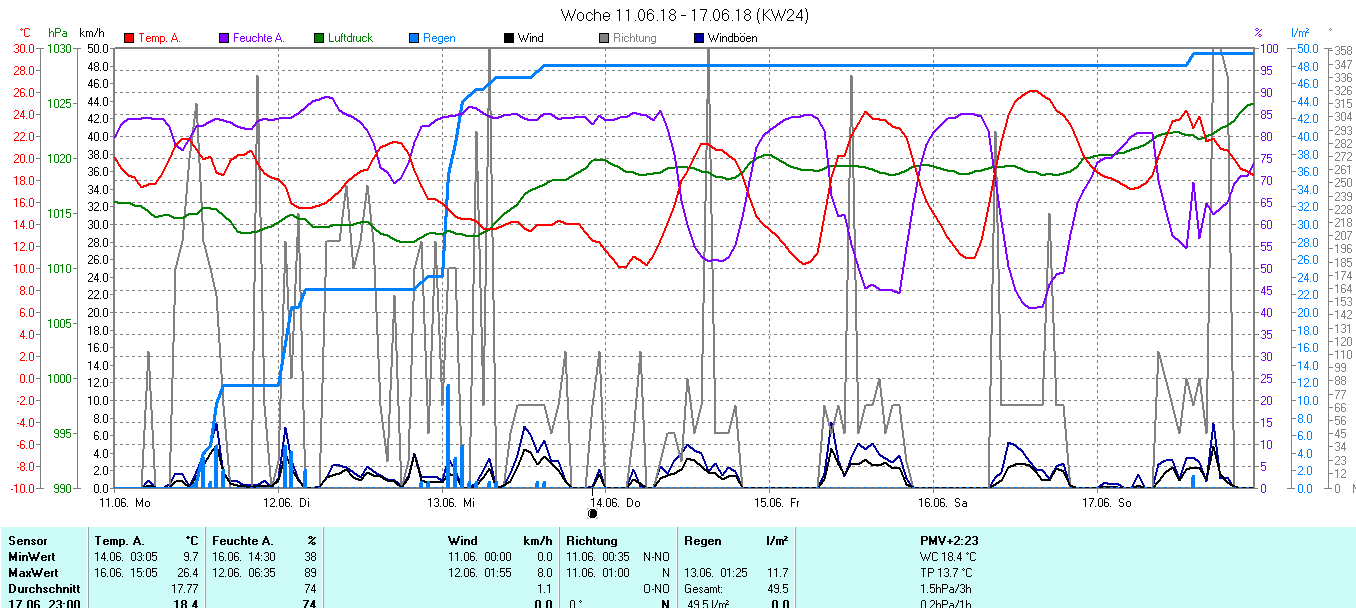Click the light blue Regen legend swatch

[414, 38]
